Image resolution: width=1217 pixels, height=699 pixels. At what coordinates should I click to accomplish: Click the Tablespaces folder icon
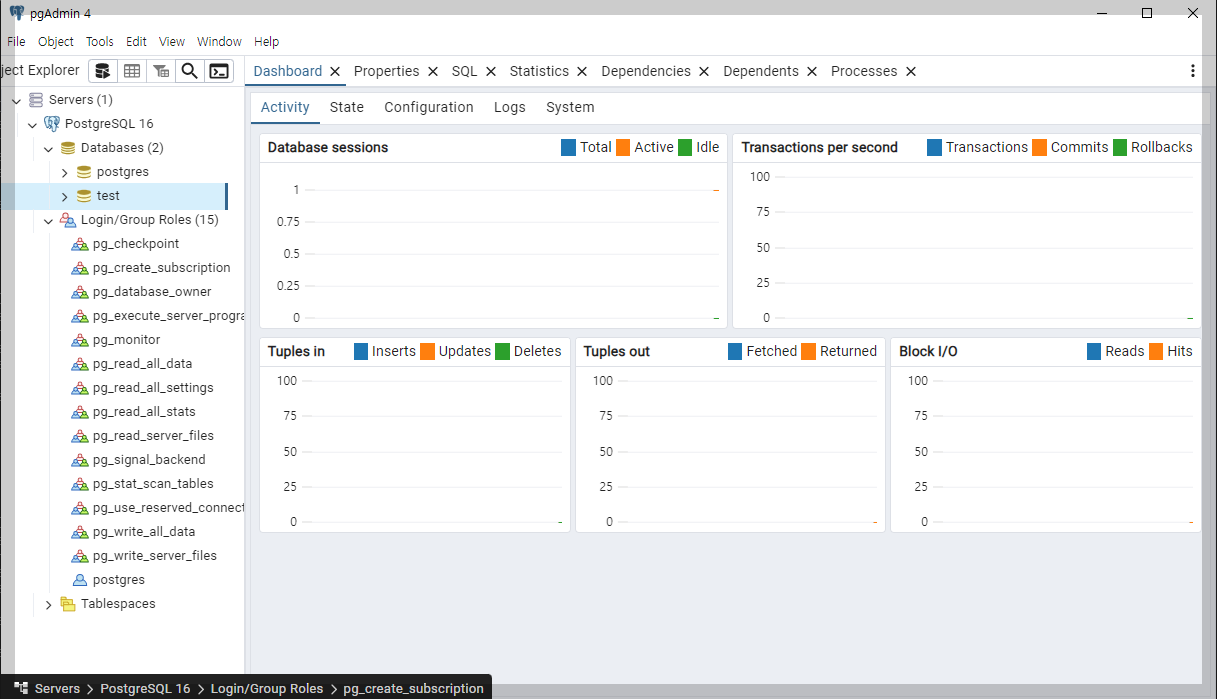pyautogui.click(x=68, y=604)
